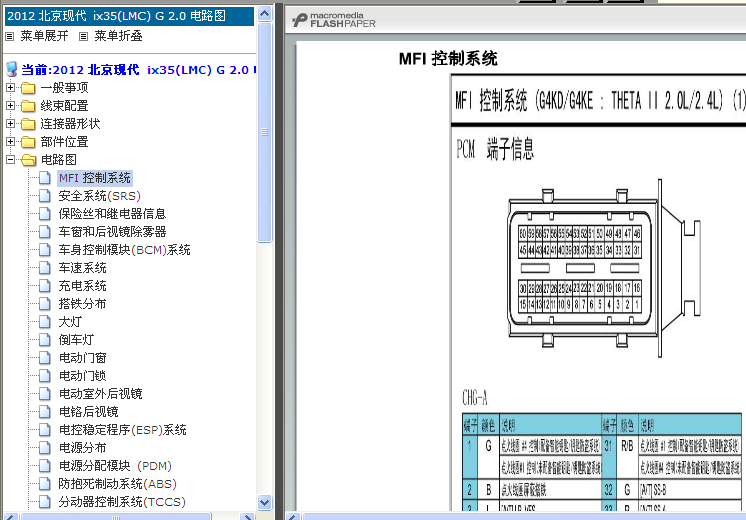Select the 线束配置 folder icon

28,106
